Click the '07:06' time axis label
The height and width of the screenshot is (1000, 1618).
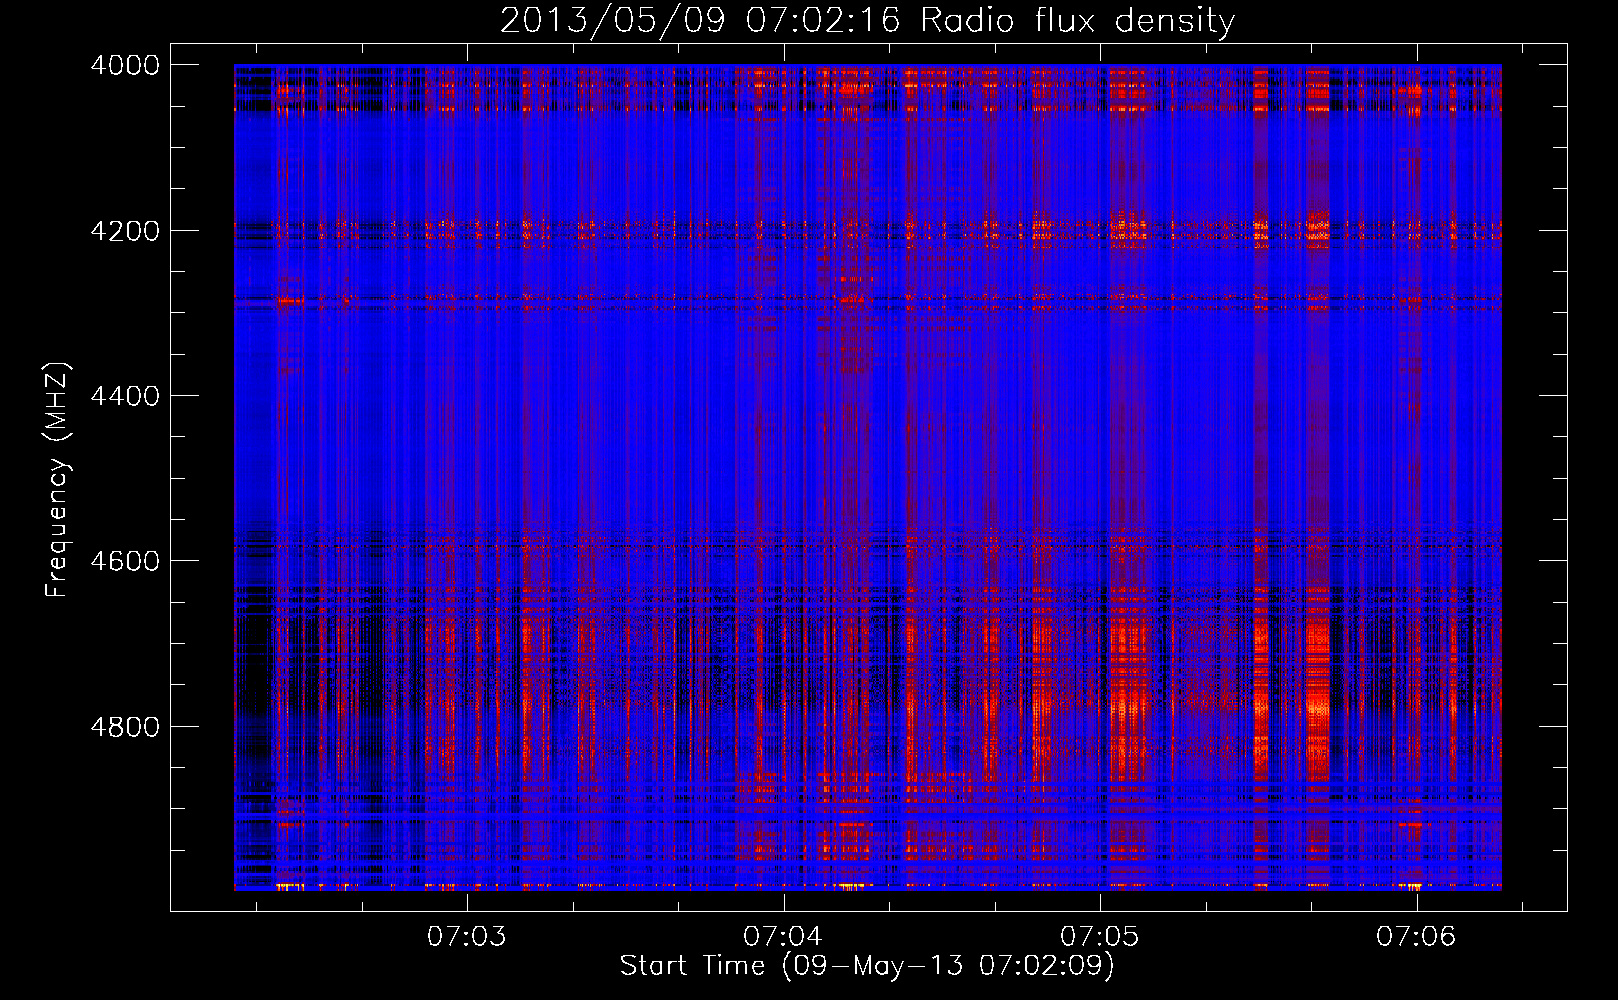(x=1416, y=937)
